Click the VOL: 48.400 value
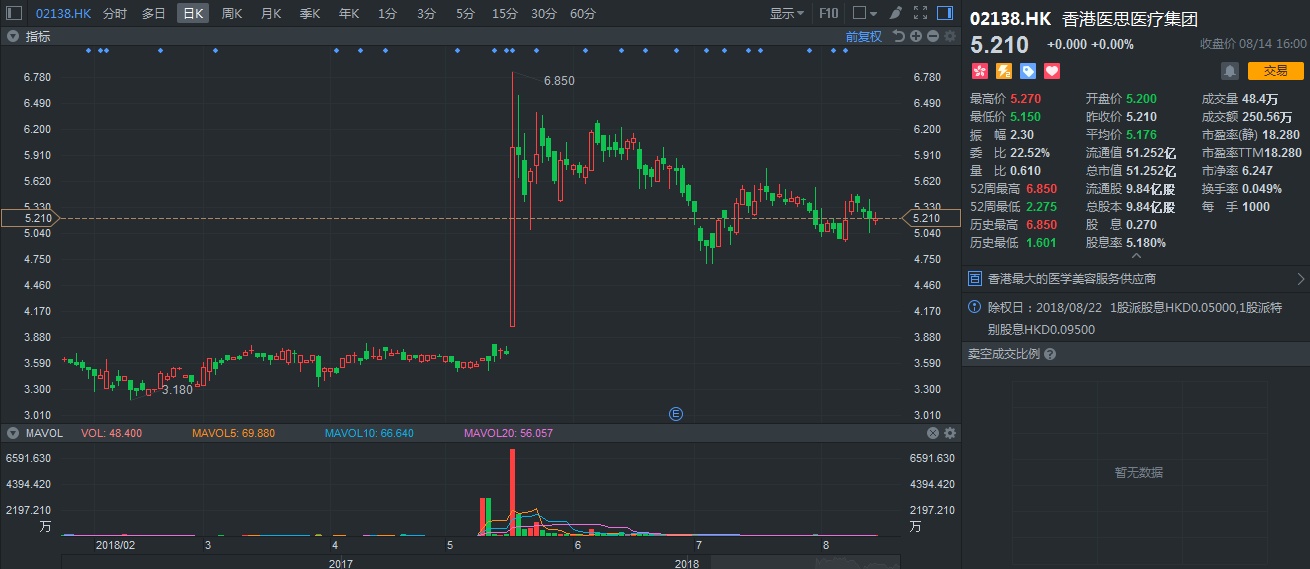The image size is (1310, 569). [x=111, y=433]
